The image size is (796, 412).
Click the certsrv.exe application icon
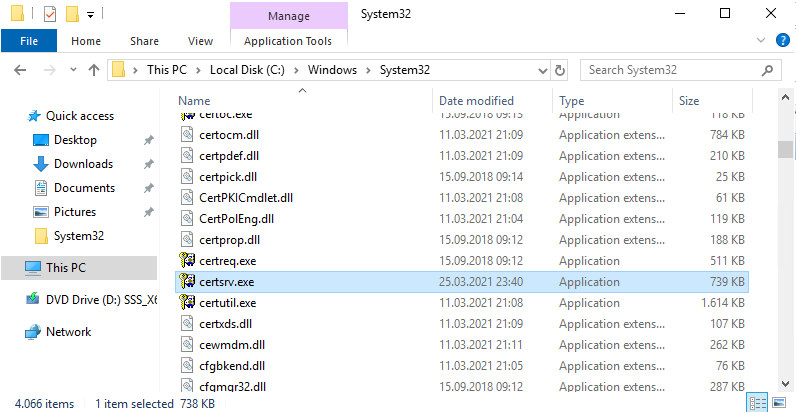tap(187, 281)
